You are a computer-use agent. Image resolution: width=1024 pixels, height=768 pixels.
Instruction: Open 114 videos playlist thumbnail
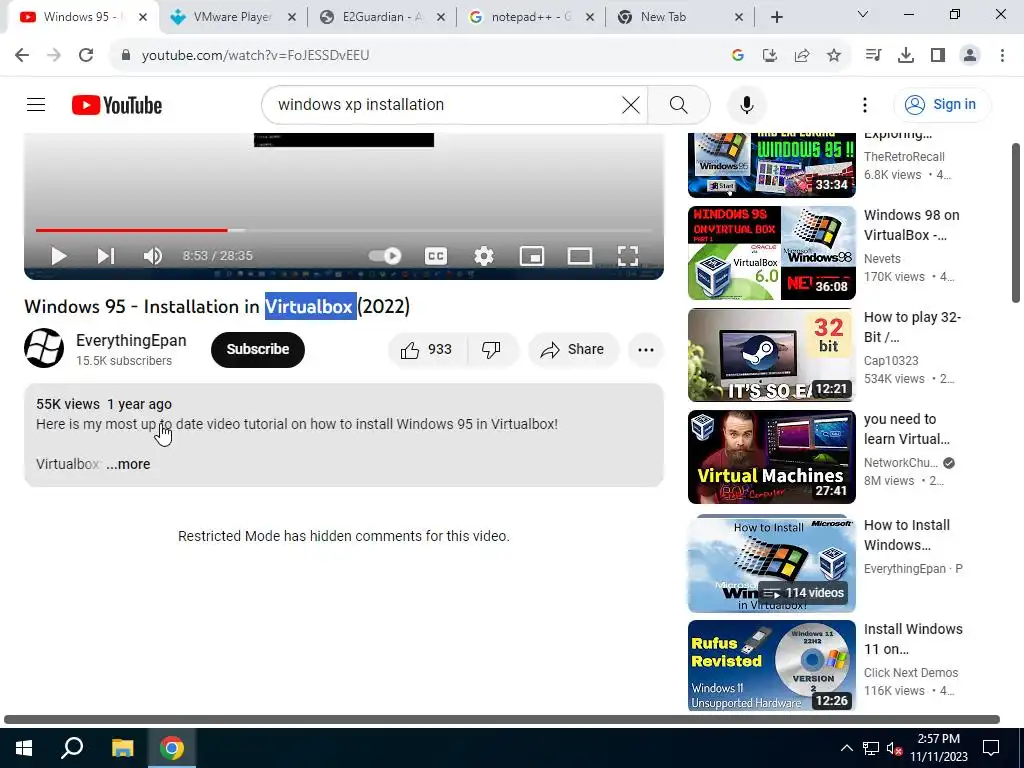pos(771,564)
